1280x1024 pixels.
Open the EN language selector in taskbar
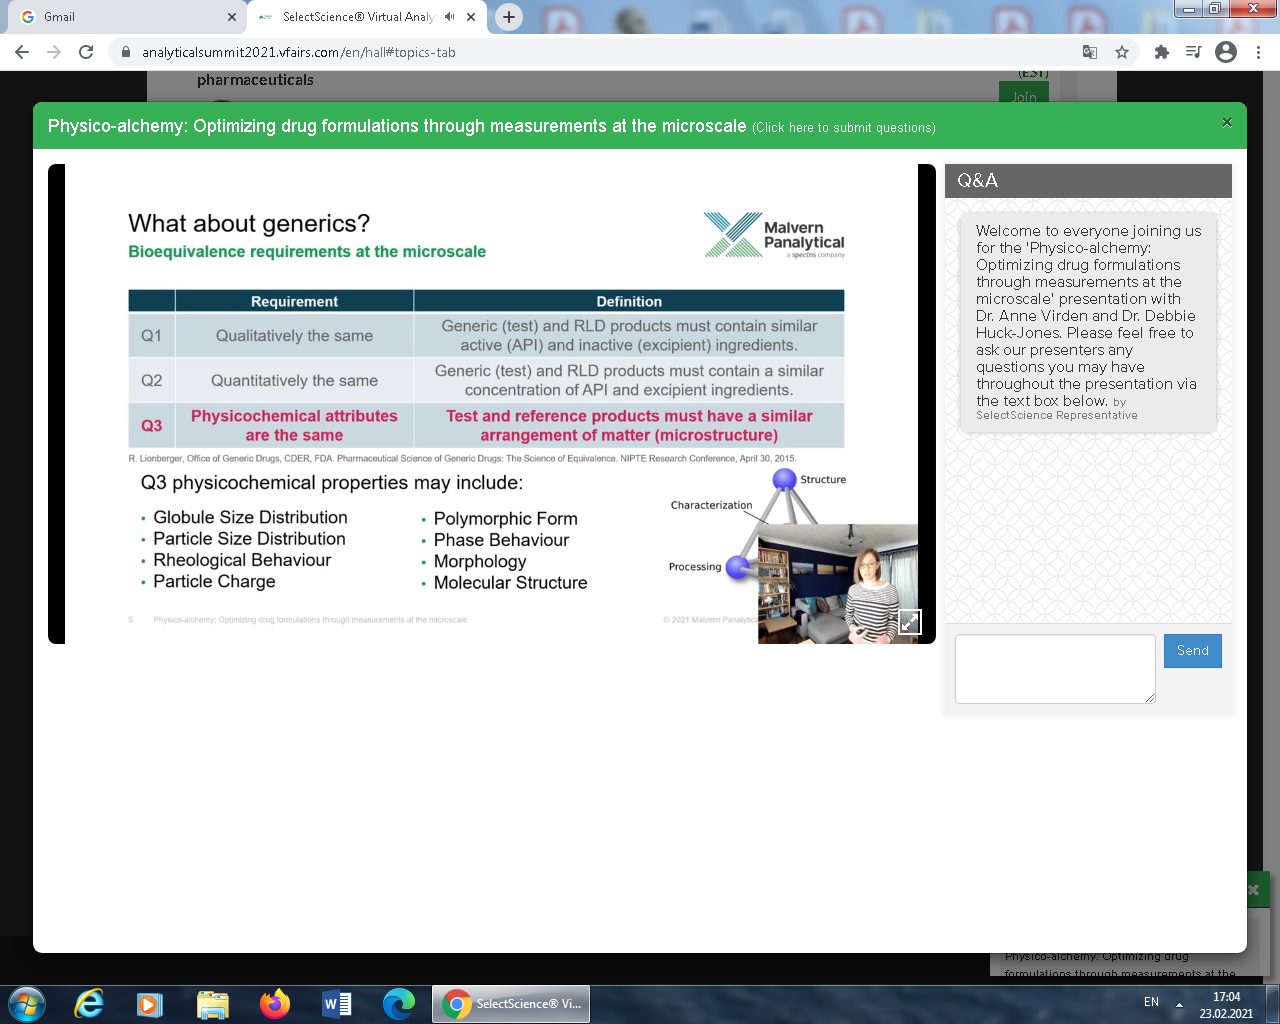(1151, 1002)
